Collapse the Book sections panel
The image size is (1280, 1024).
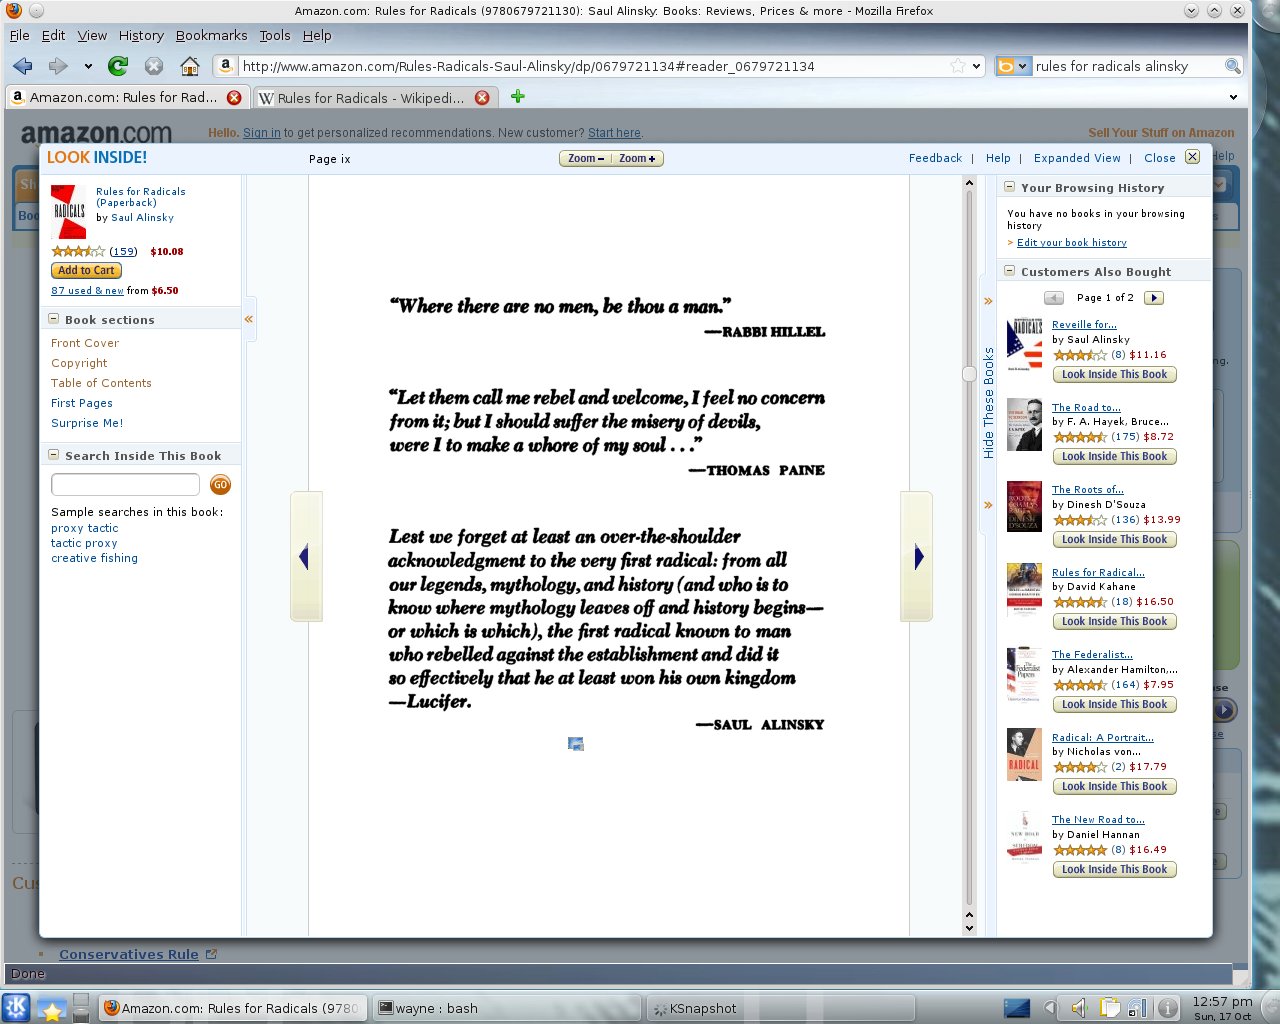tap(54, 319)
